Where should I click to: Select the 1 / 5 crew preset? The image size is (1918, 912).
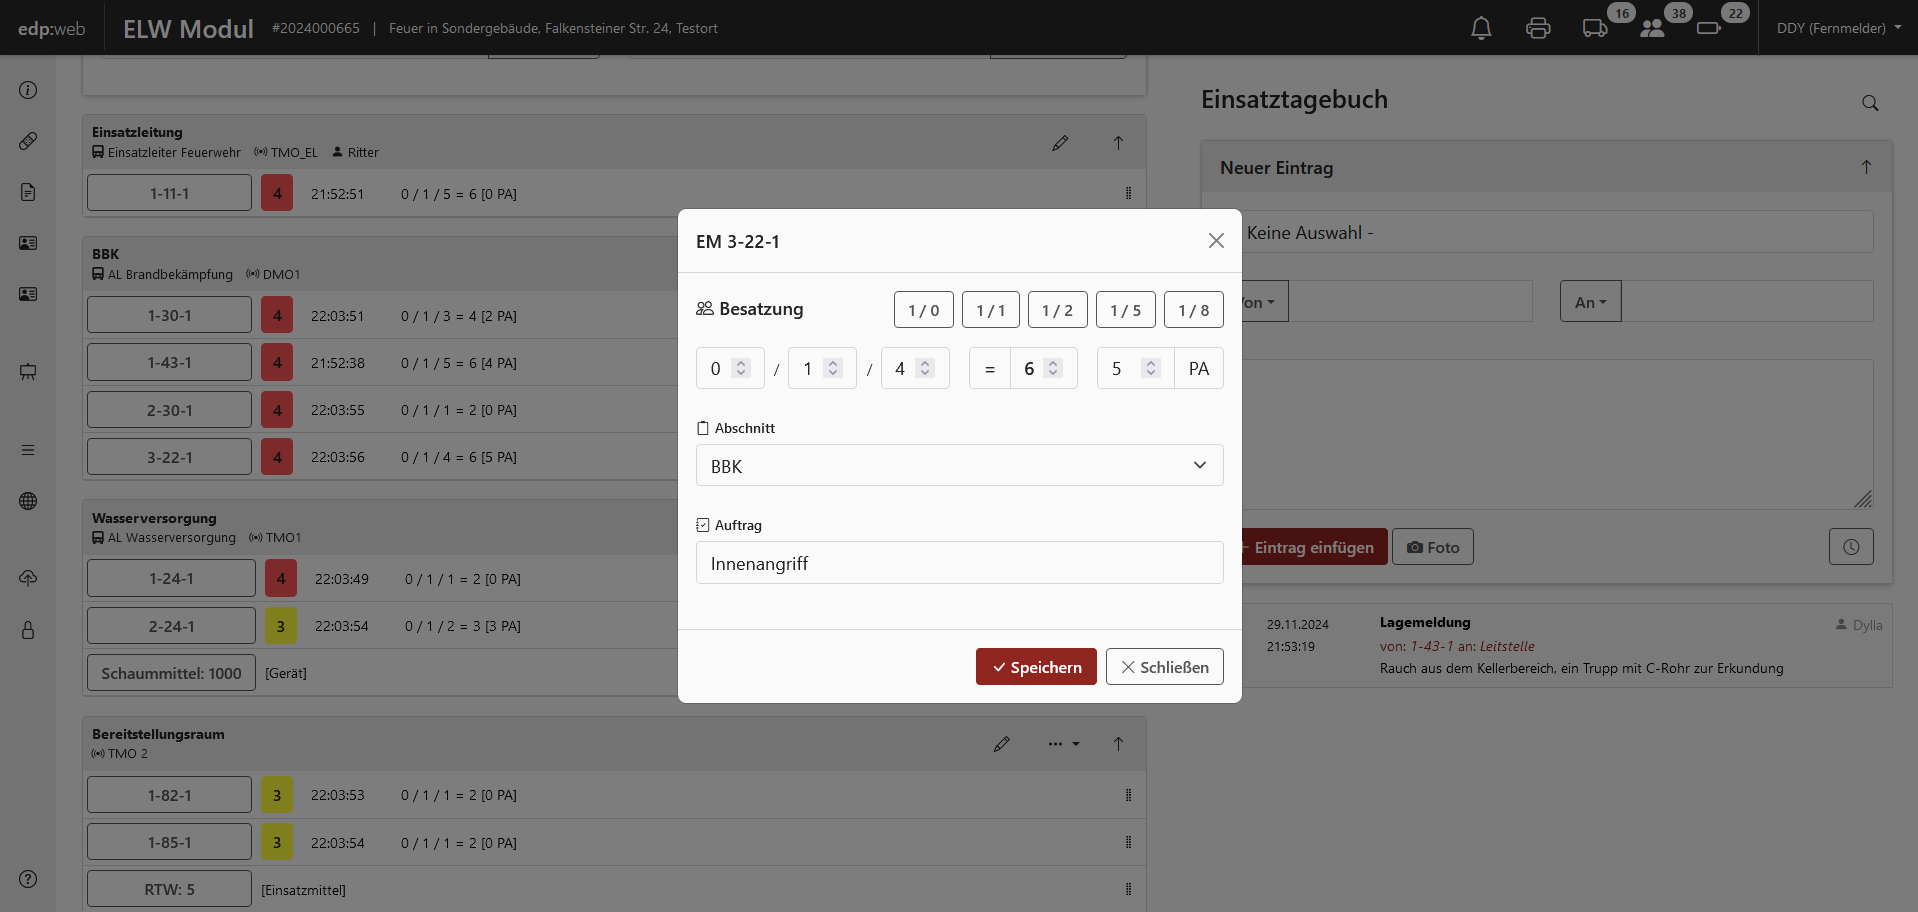click(1125, 310)
